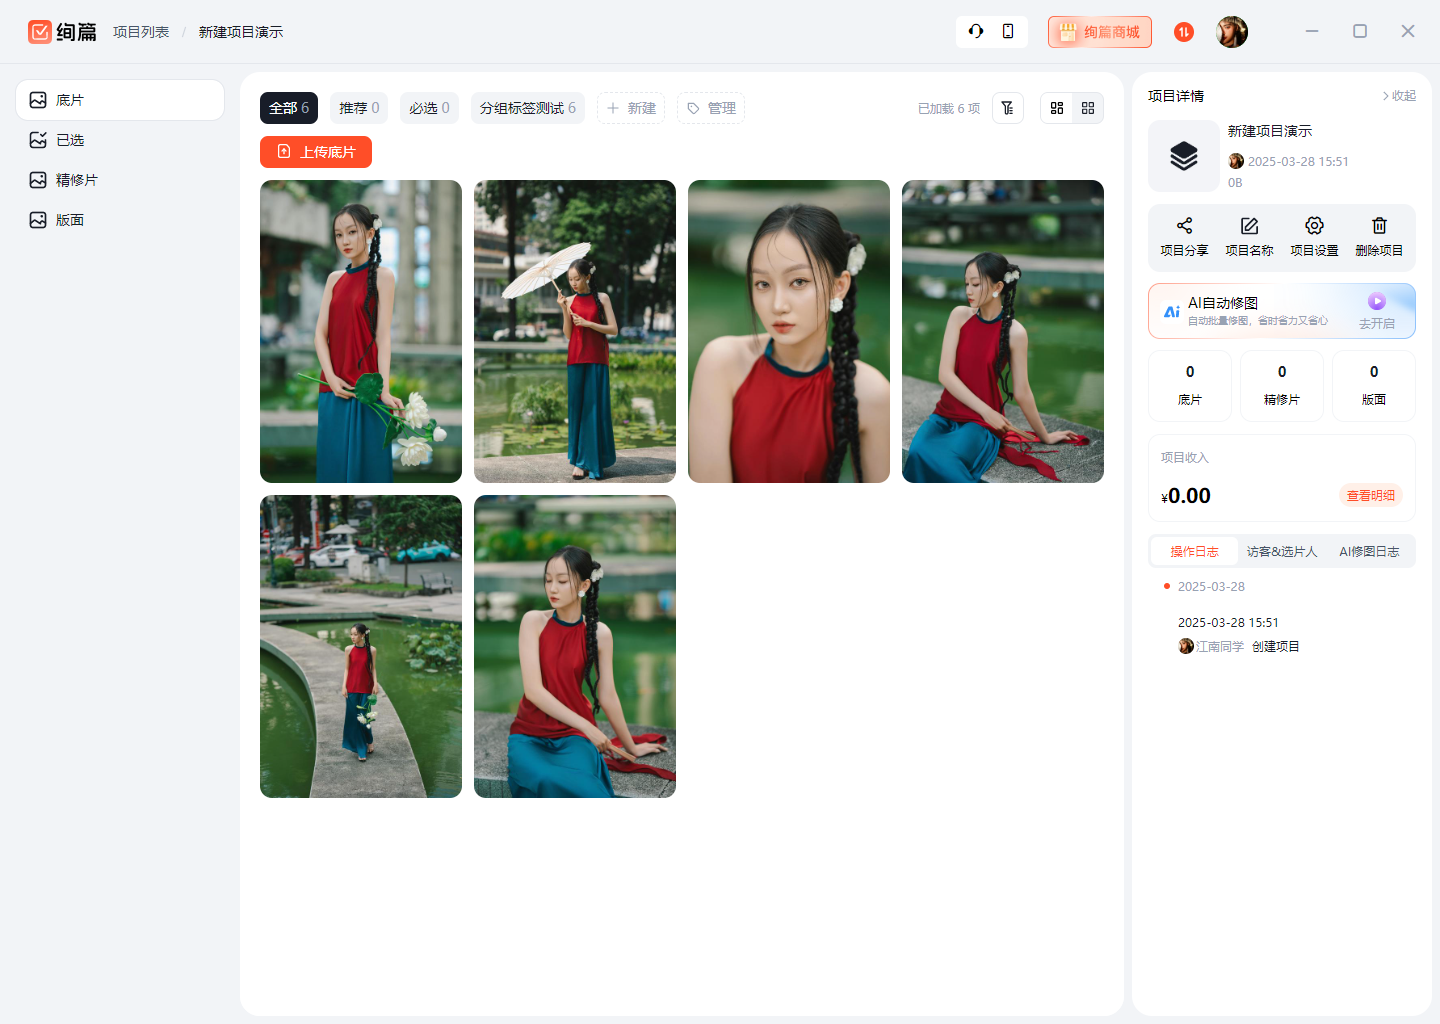1440x1024 pixels.
Task: Select 版面 in the left sidebar
Action: [x=120, y=220]
